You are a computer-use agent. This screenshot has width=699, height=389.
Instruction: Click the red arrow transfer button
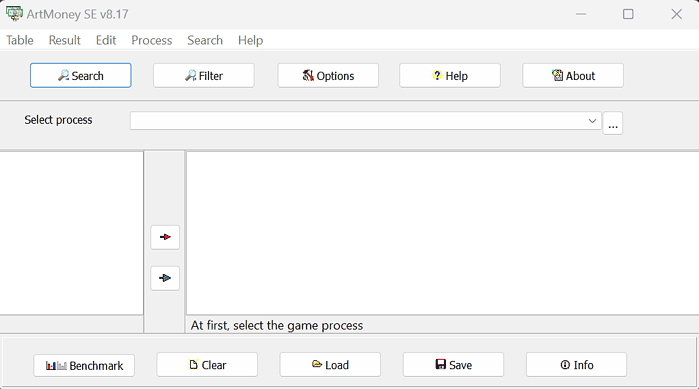[165, 237]
